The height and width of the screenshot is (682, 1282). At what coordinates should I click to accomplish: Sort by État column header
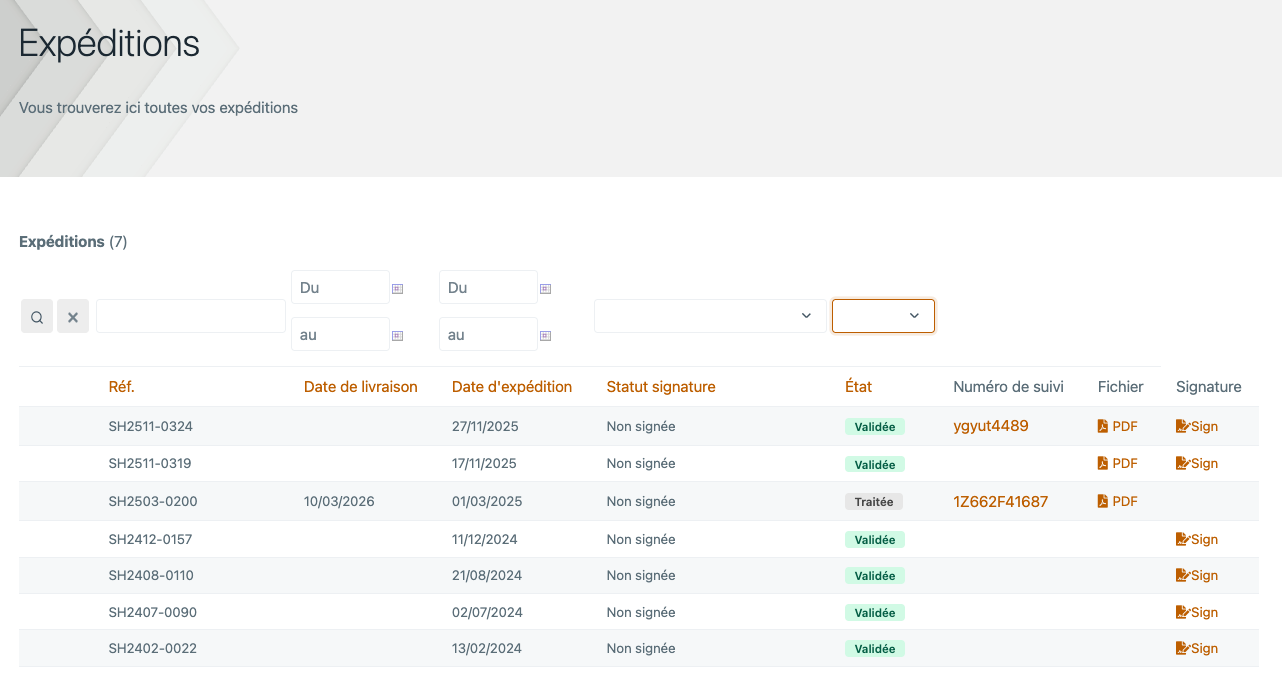(858, 387)
